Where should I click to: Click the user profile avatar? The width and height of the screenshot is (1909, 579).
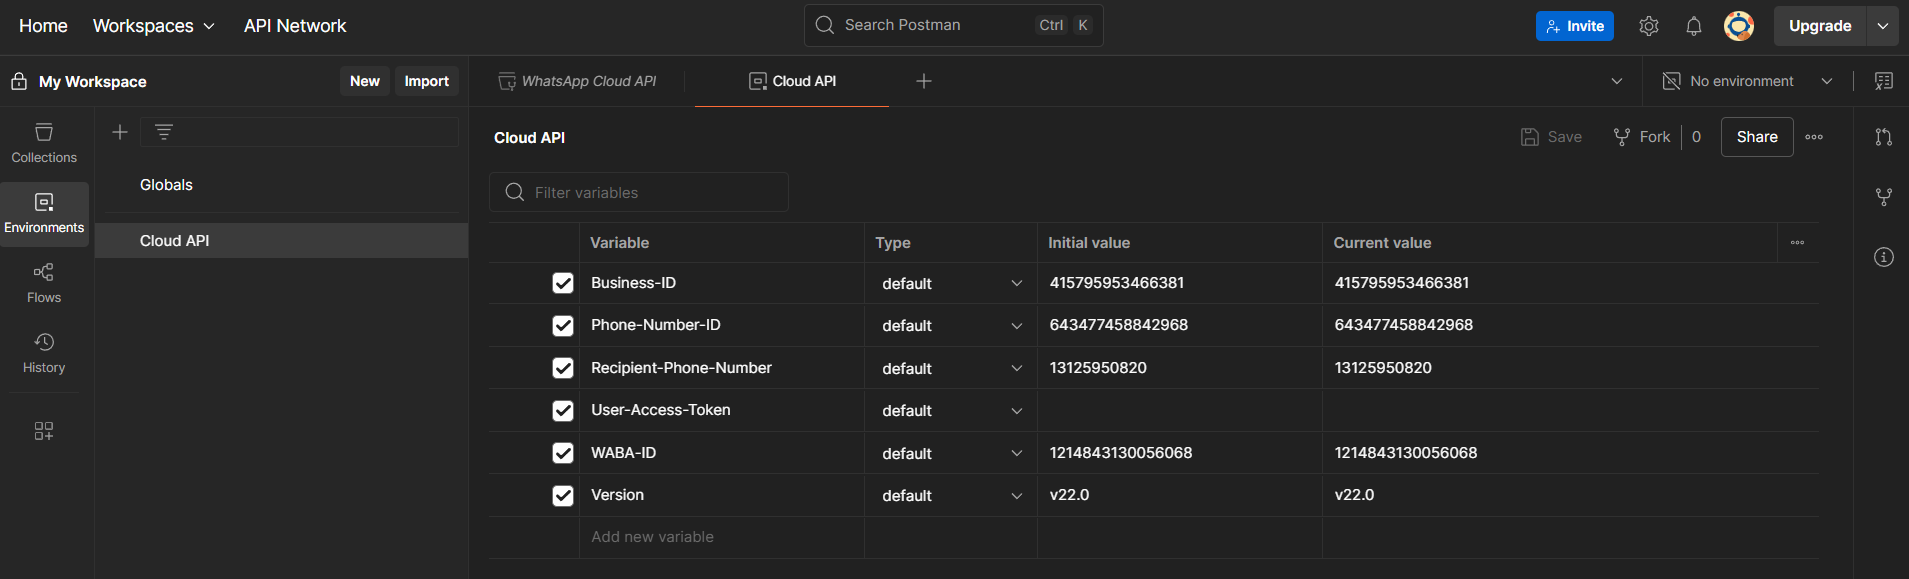(1738, 26)
